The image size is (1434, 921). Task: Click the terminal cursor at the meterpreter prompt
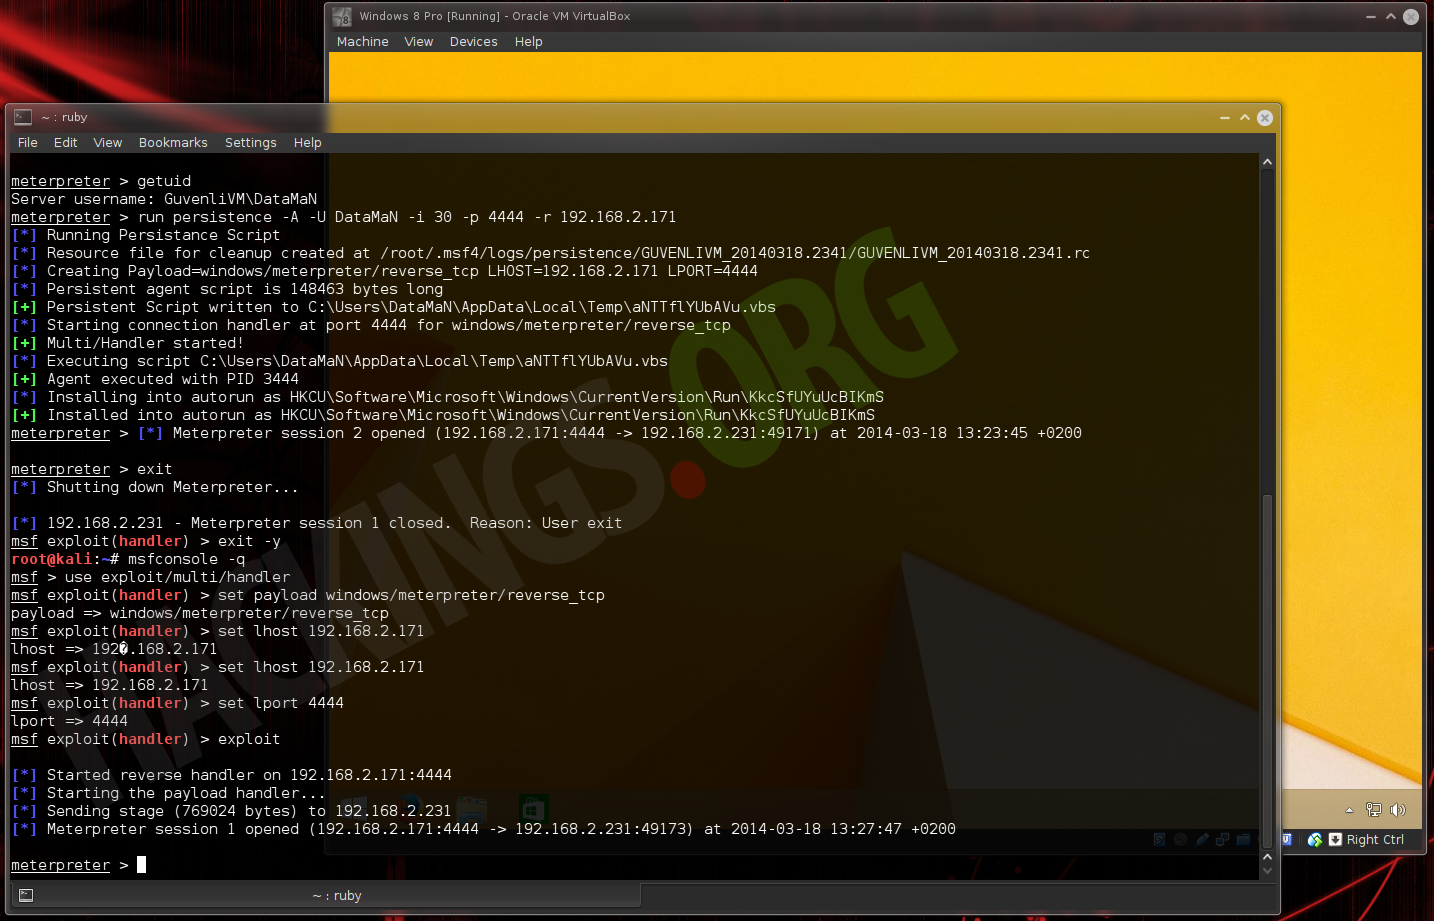point(141,865)
